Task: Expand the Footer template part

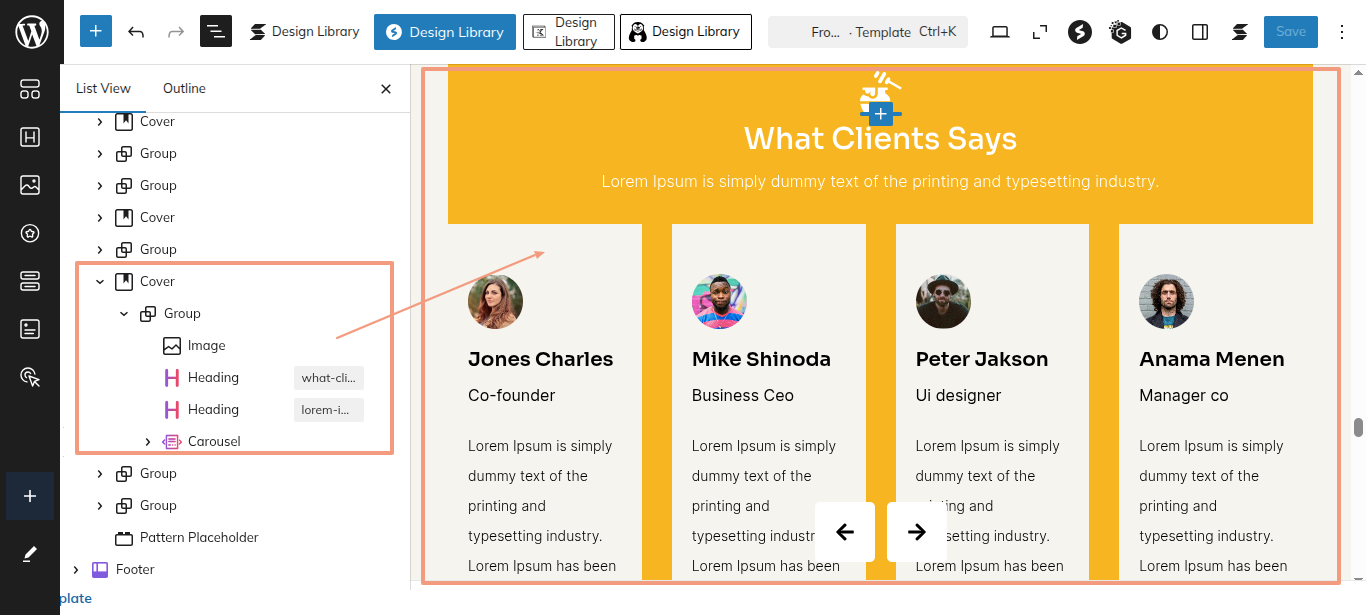Action: [x=76, y=570]
